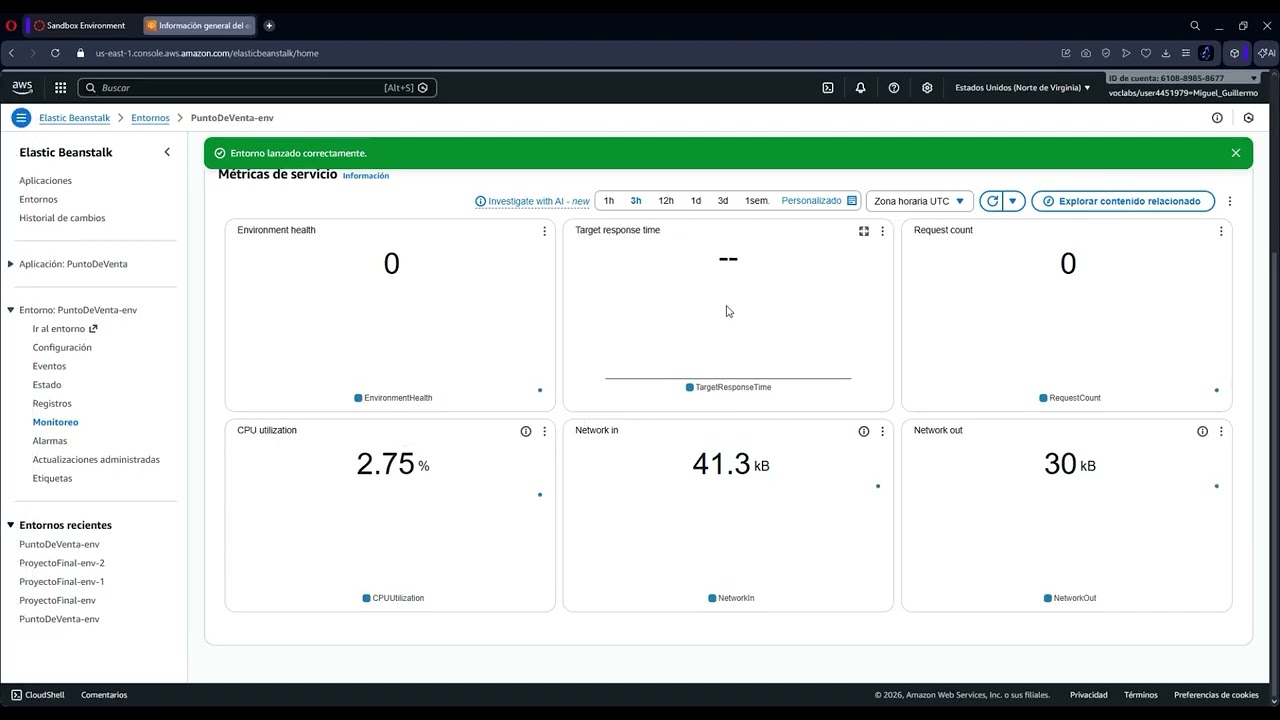The width and height of the screenshot is (1280, 720).
Task: Open the metrics toolbar three-dot menu
Action: tap(1230, 201)
